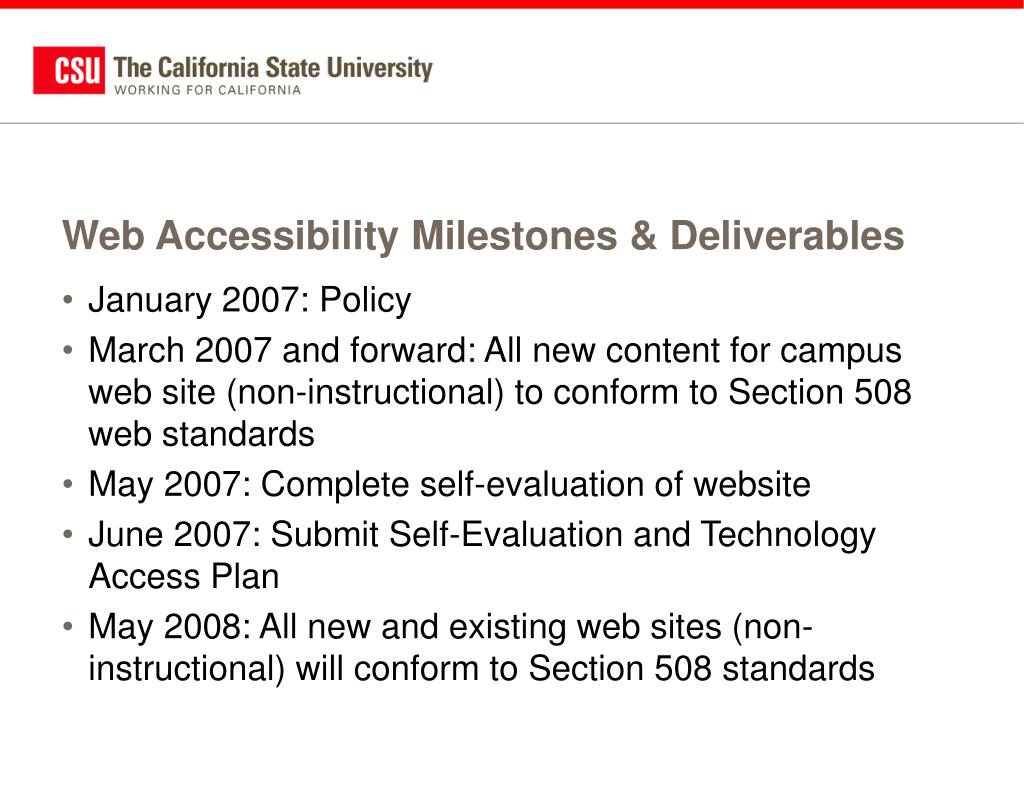1024x791 pixels.
Task: Click the red CSU logo box
Action: 69,70
